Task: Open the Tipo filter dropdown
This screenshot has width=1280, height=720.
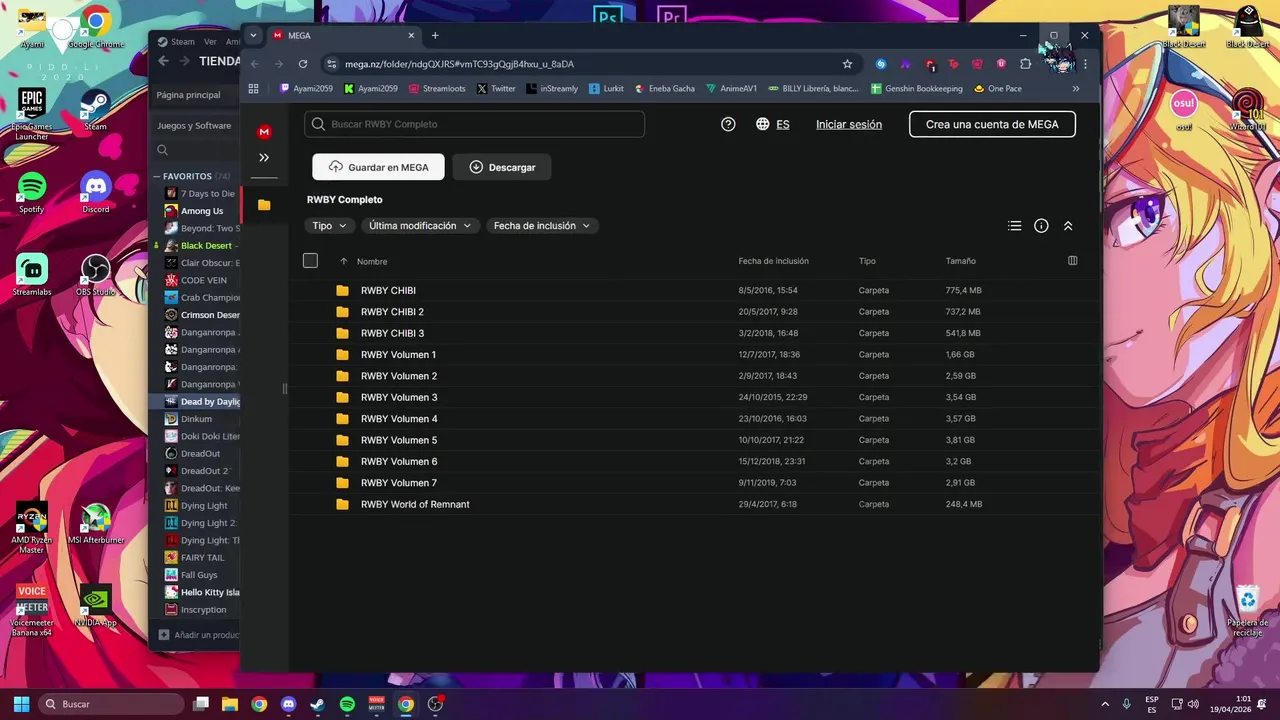Action: pyautogui.click(x=330, y=226)
